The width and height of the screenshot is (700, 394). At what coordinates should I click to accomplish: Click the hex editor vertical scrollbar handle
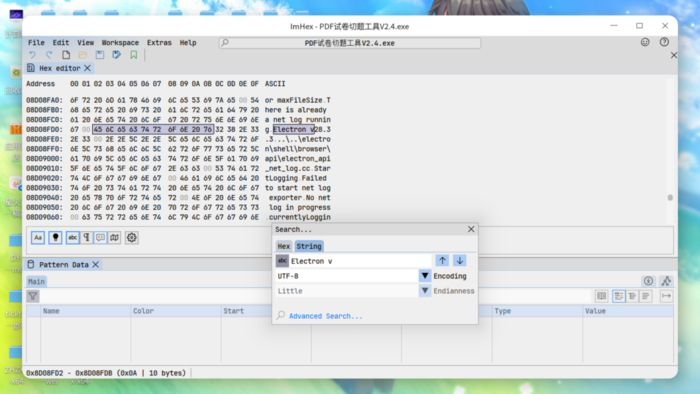pos(670,198)
